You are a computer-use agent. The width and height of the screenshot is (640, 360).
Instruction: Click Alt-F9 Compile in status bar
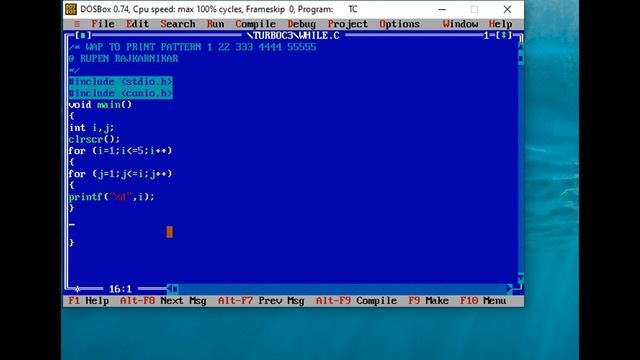click(x=356, y=301)
